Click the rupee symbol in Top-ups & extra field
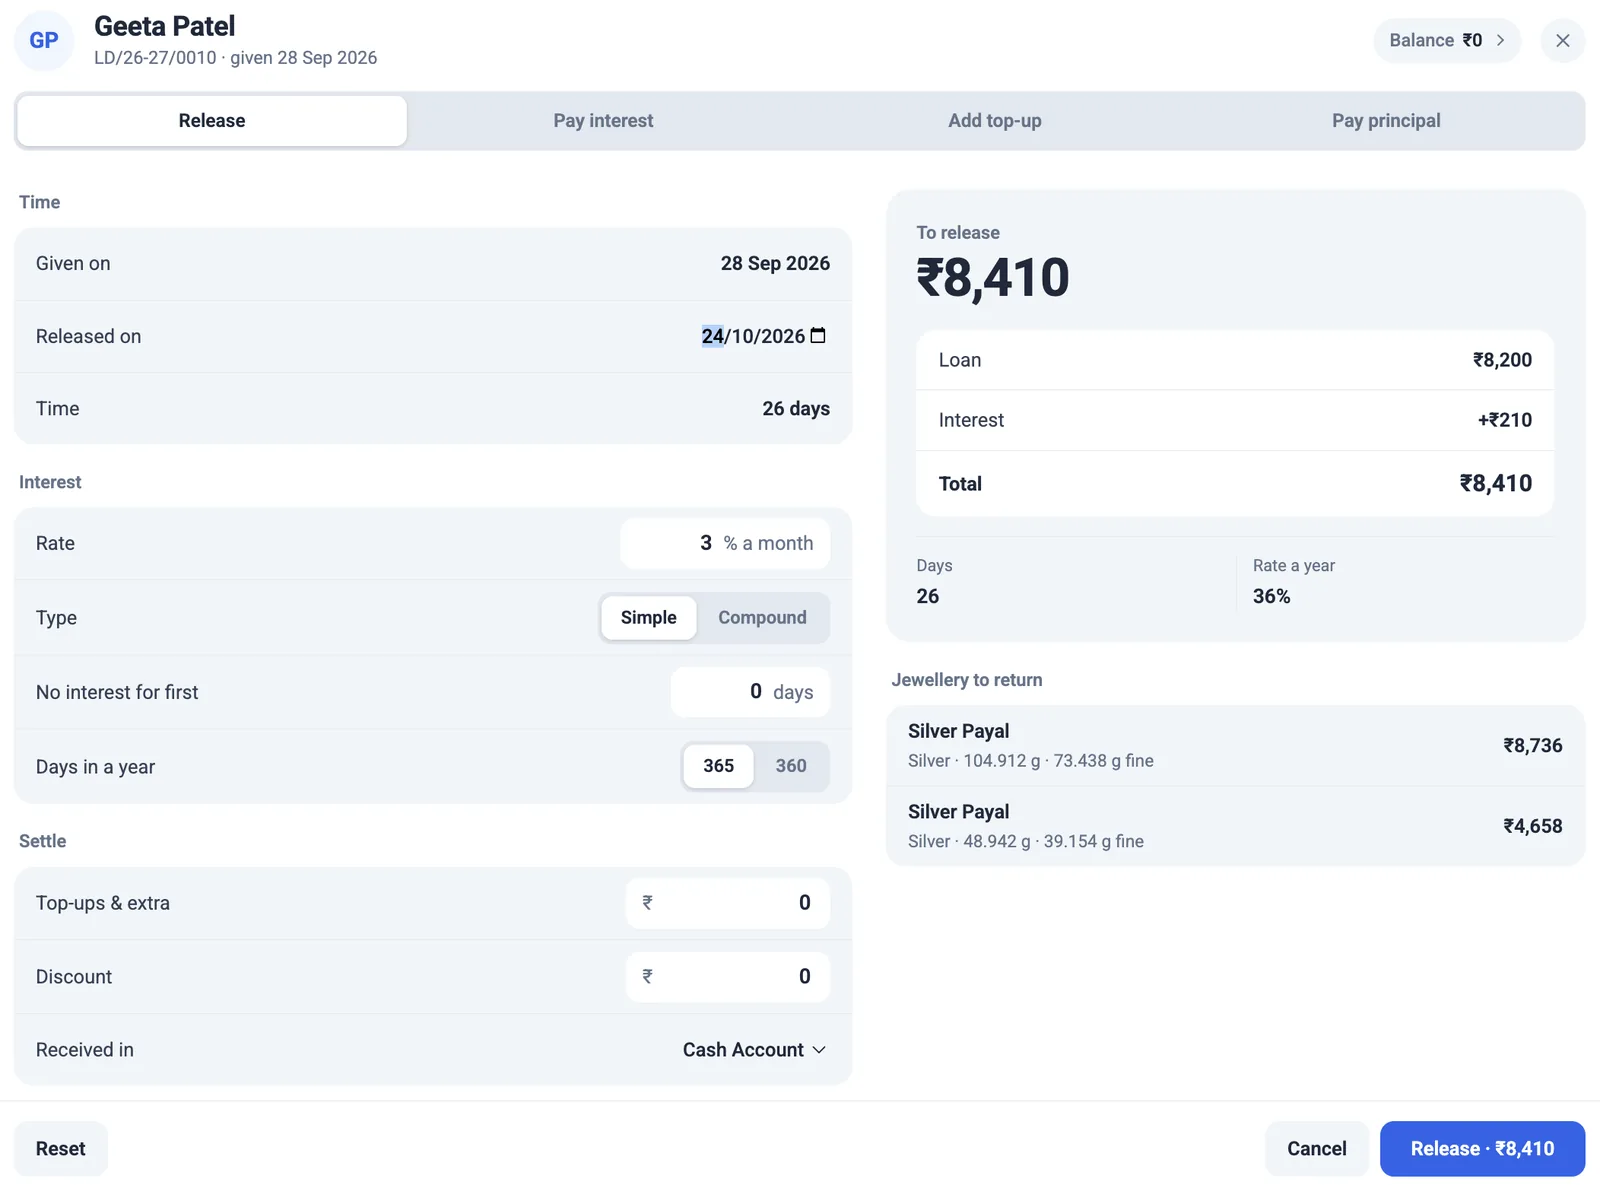Screen dimensions: 1600x1185 tap(647, 902)
